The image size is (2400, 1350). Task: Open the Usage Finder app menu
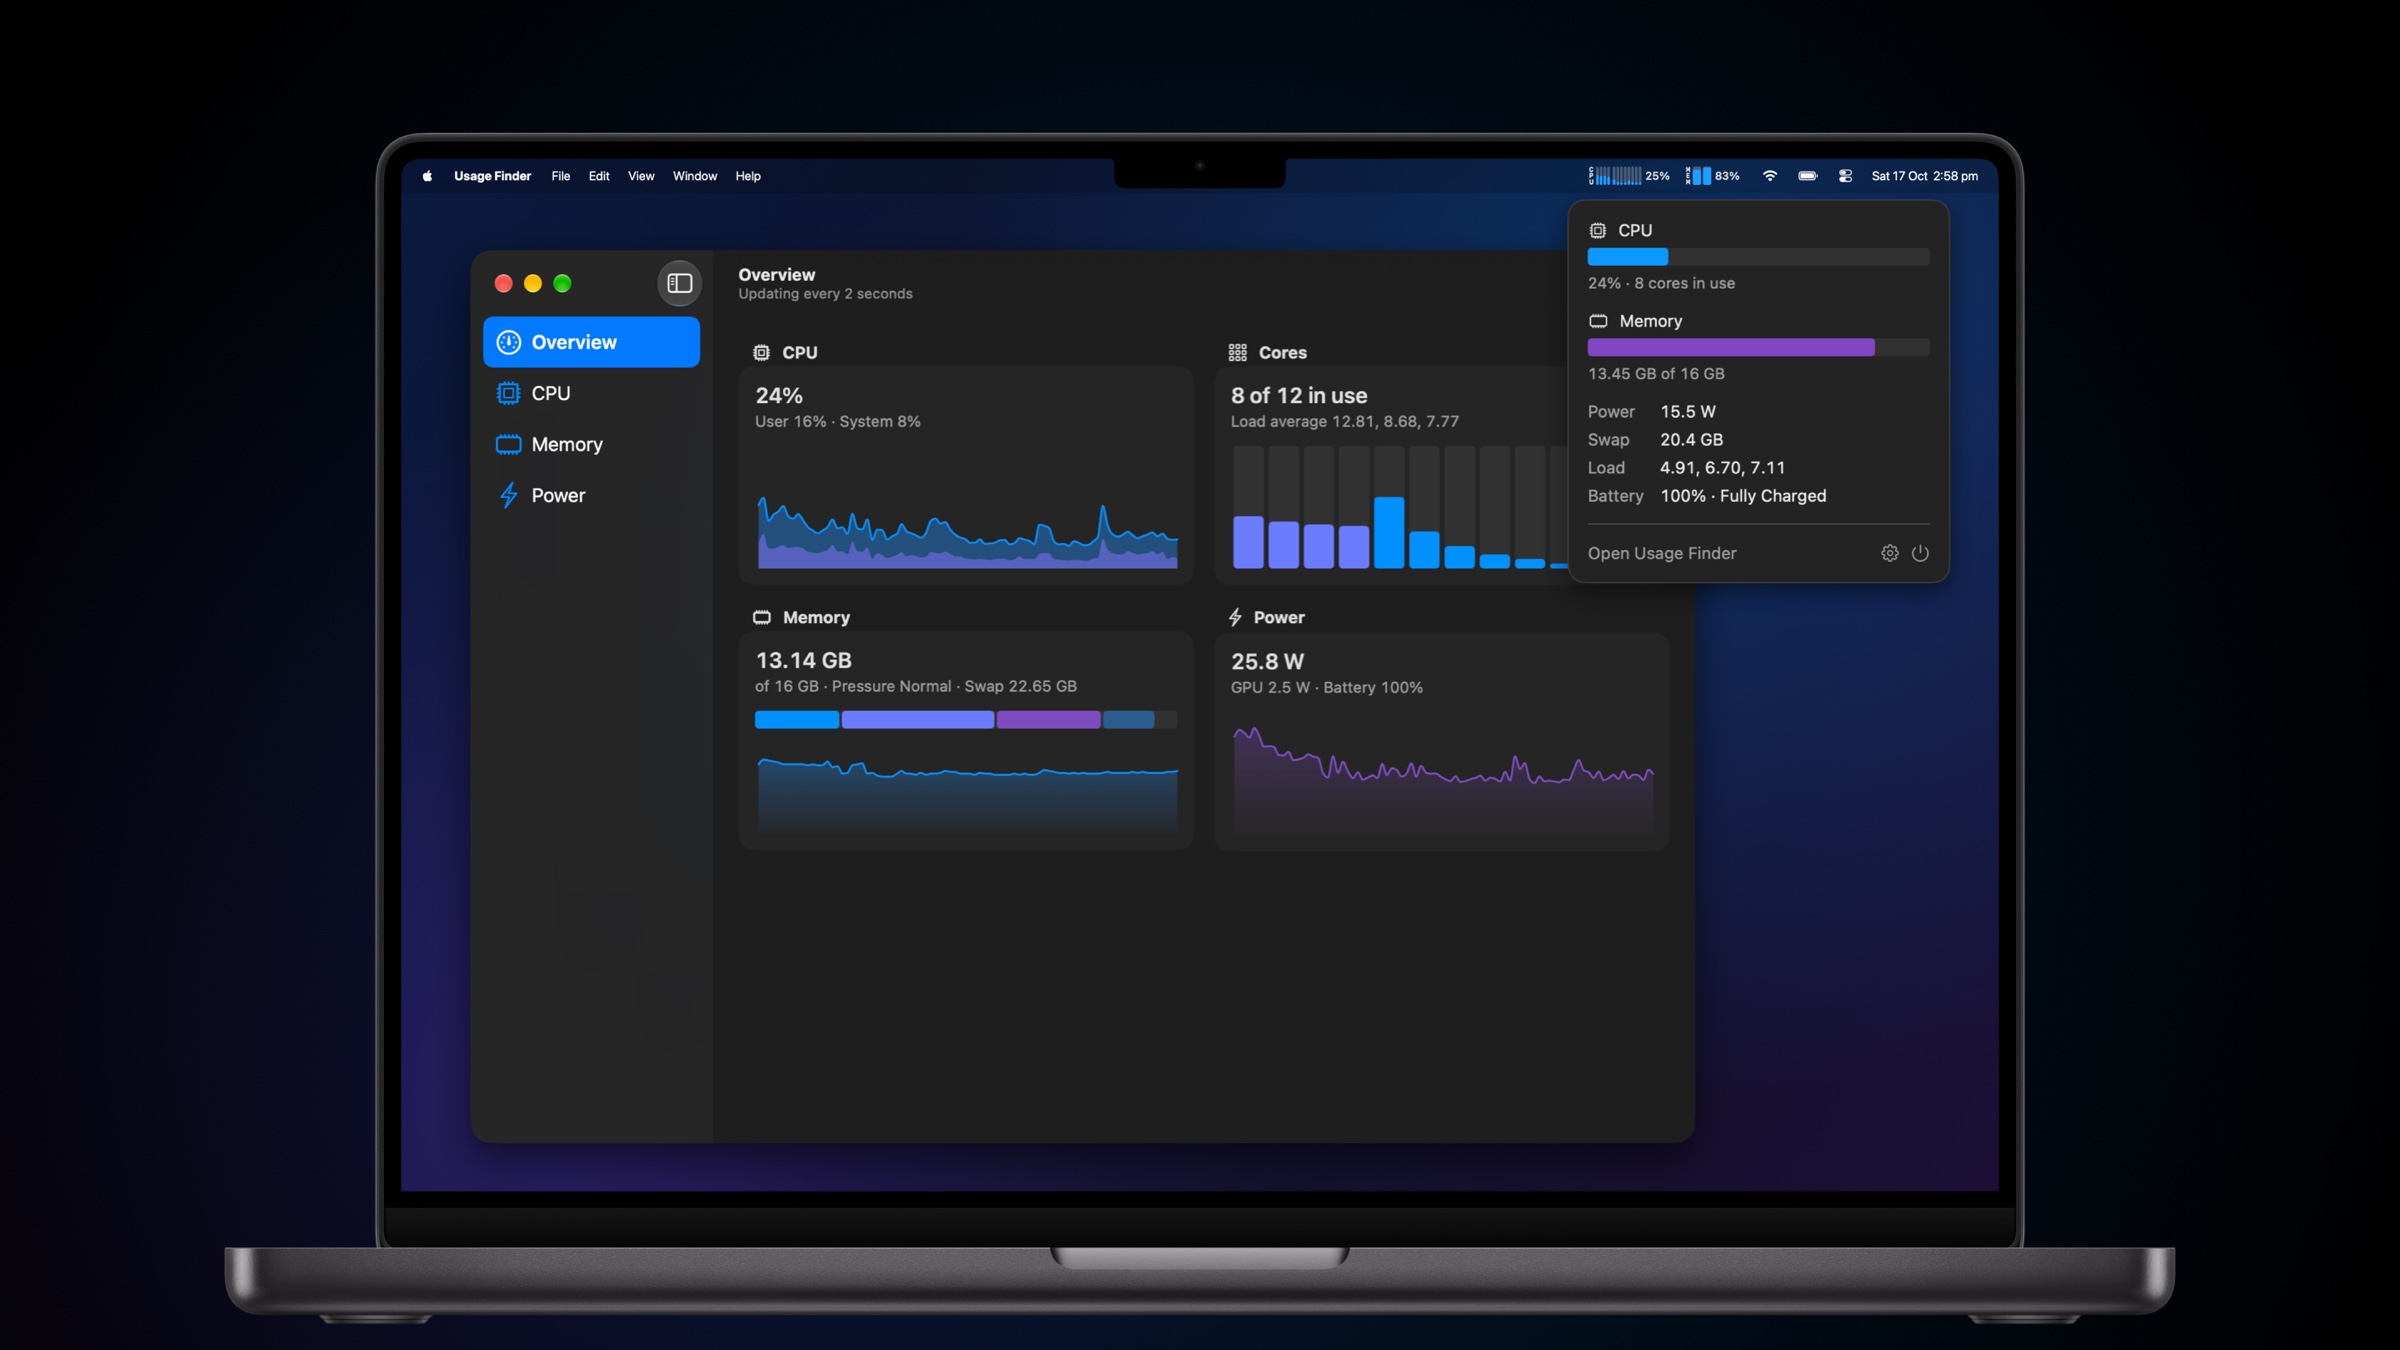[x=492, y=176]
